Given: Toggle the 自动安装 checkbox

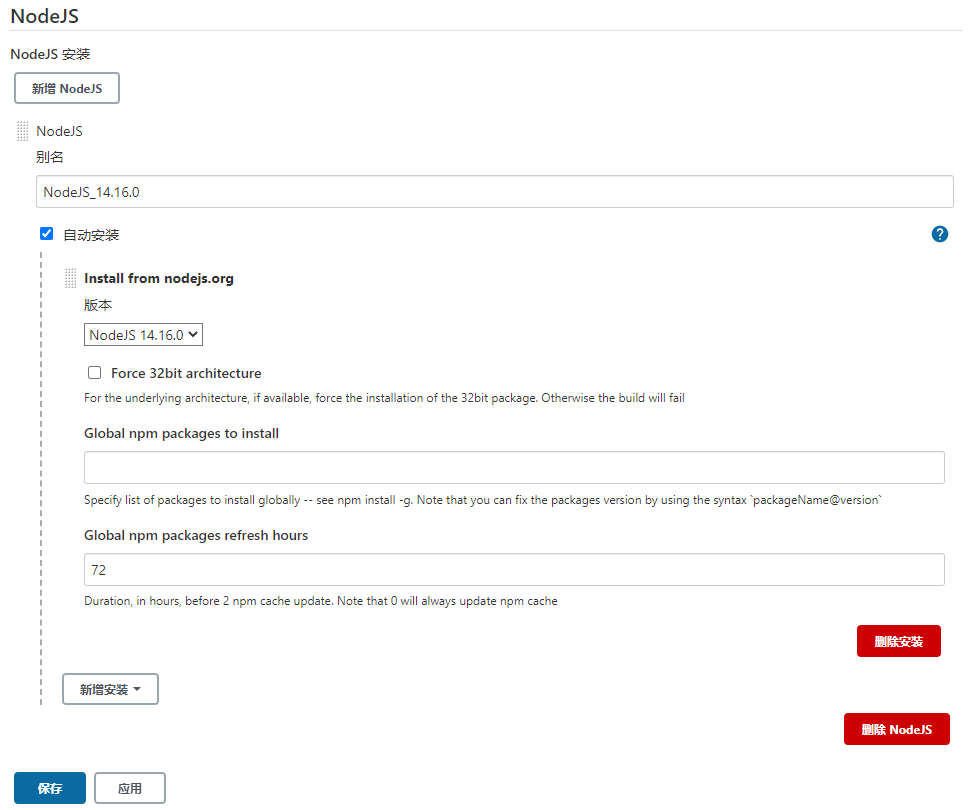Looking at the screenshot, I should pos(46,234).
